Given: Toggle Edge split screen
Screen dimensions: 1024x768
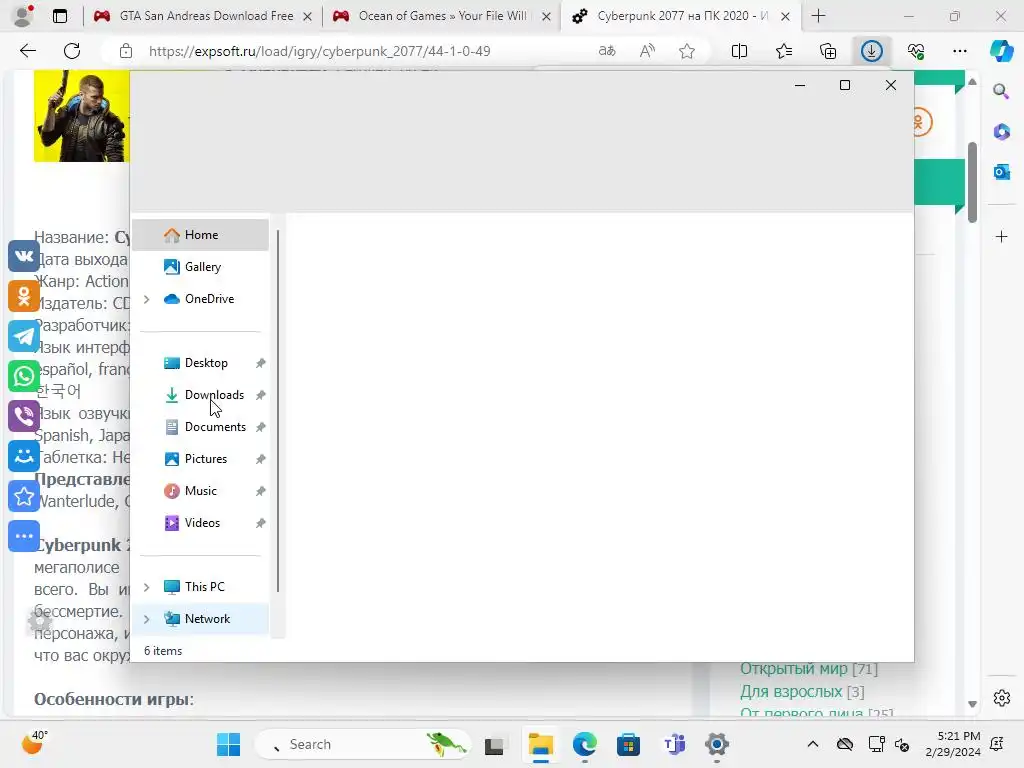Looking at the screenshot, I should coord(739,51).
